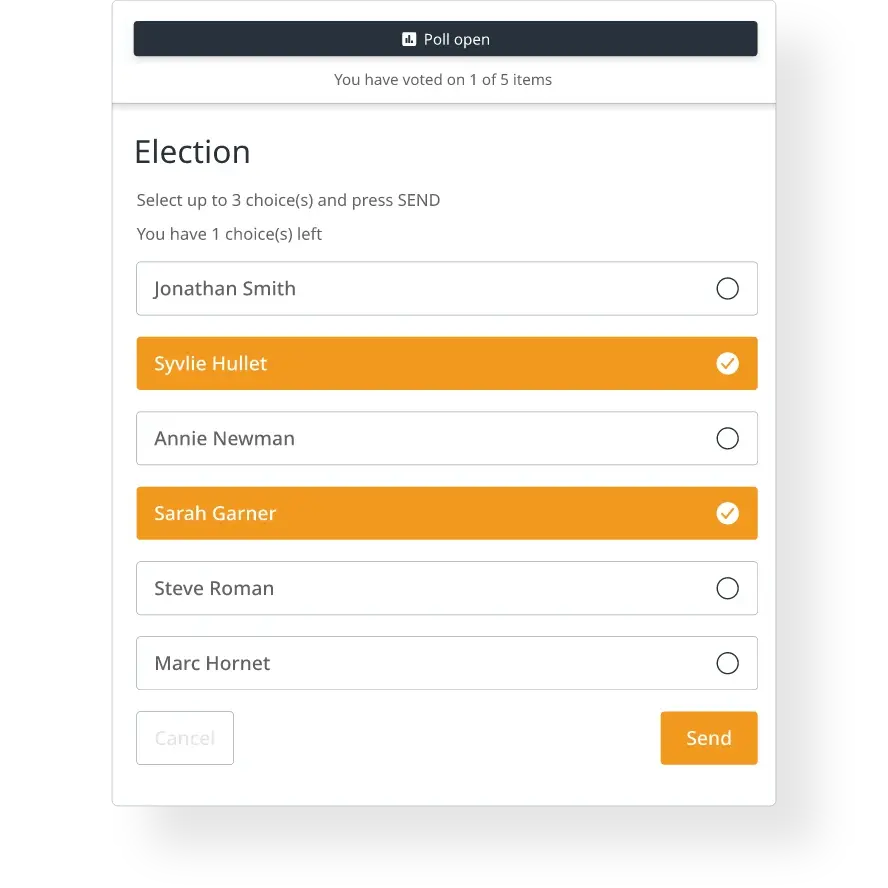Deselect the Syvlie Hullet choice
Screen dimensions: 888x888
click(446, 363)
